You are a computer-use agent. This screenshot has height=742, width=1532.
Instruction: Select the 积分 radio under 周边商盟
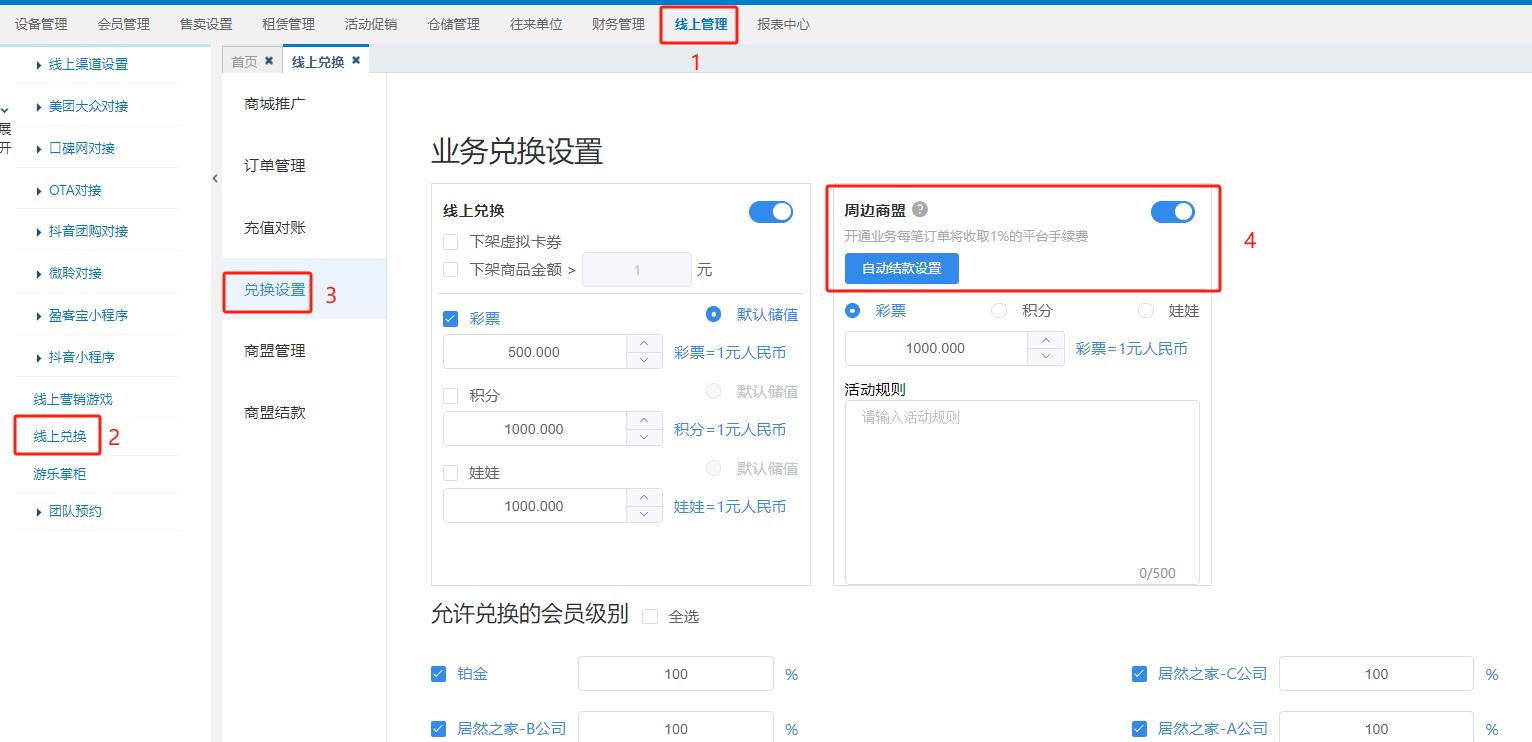[999, 311]
